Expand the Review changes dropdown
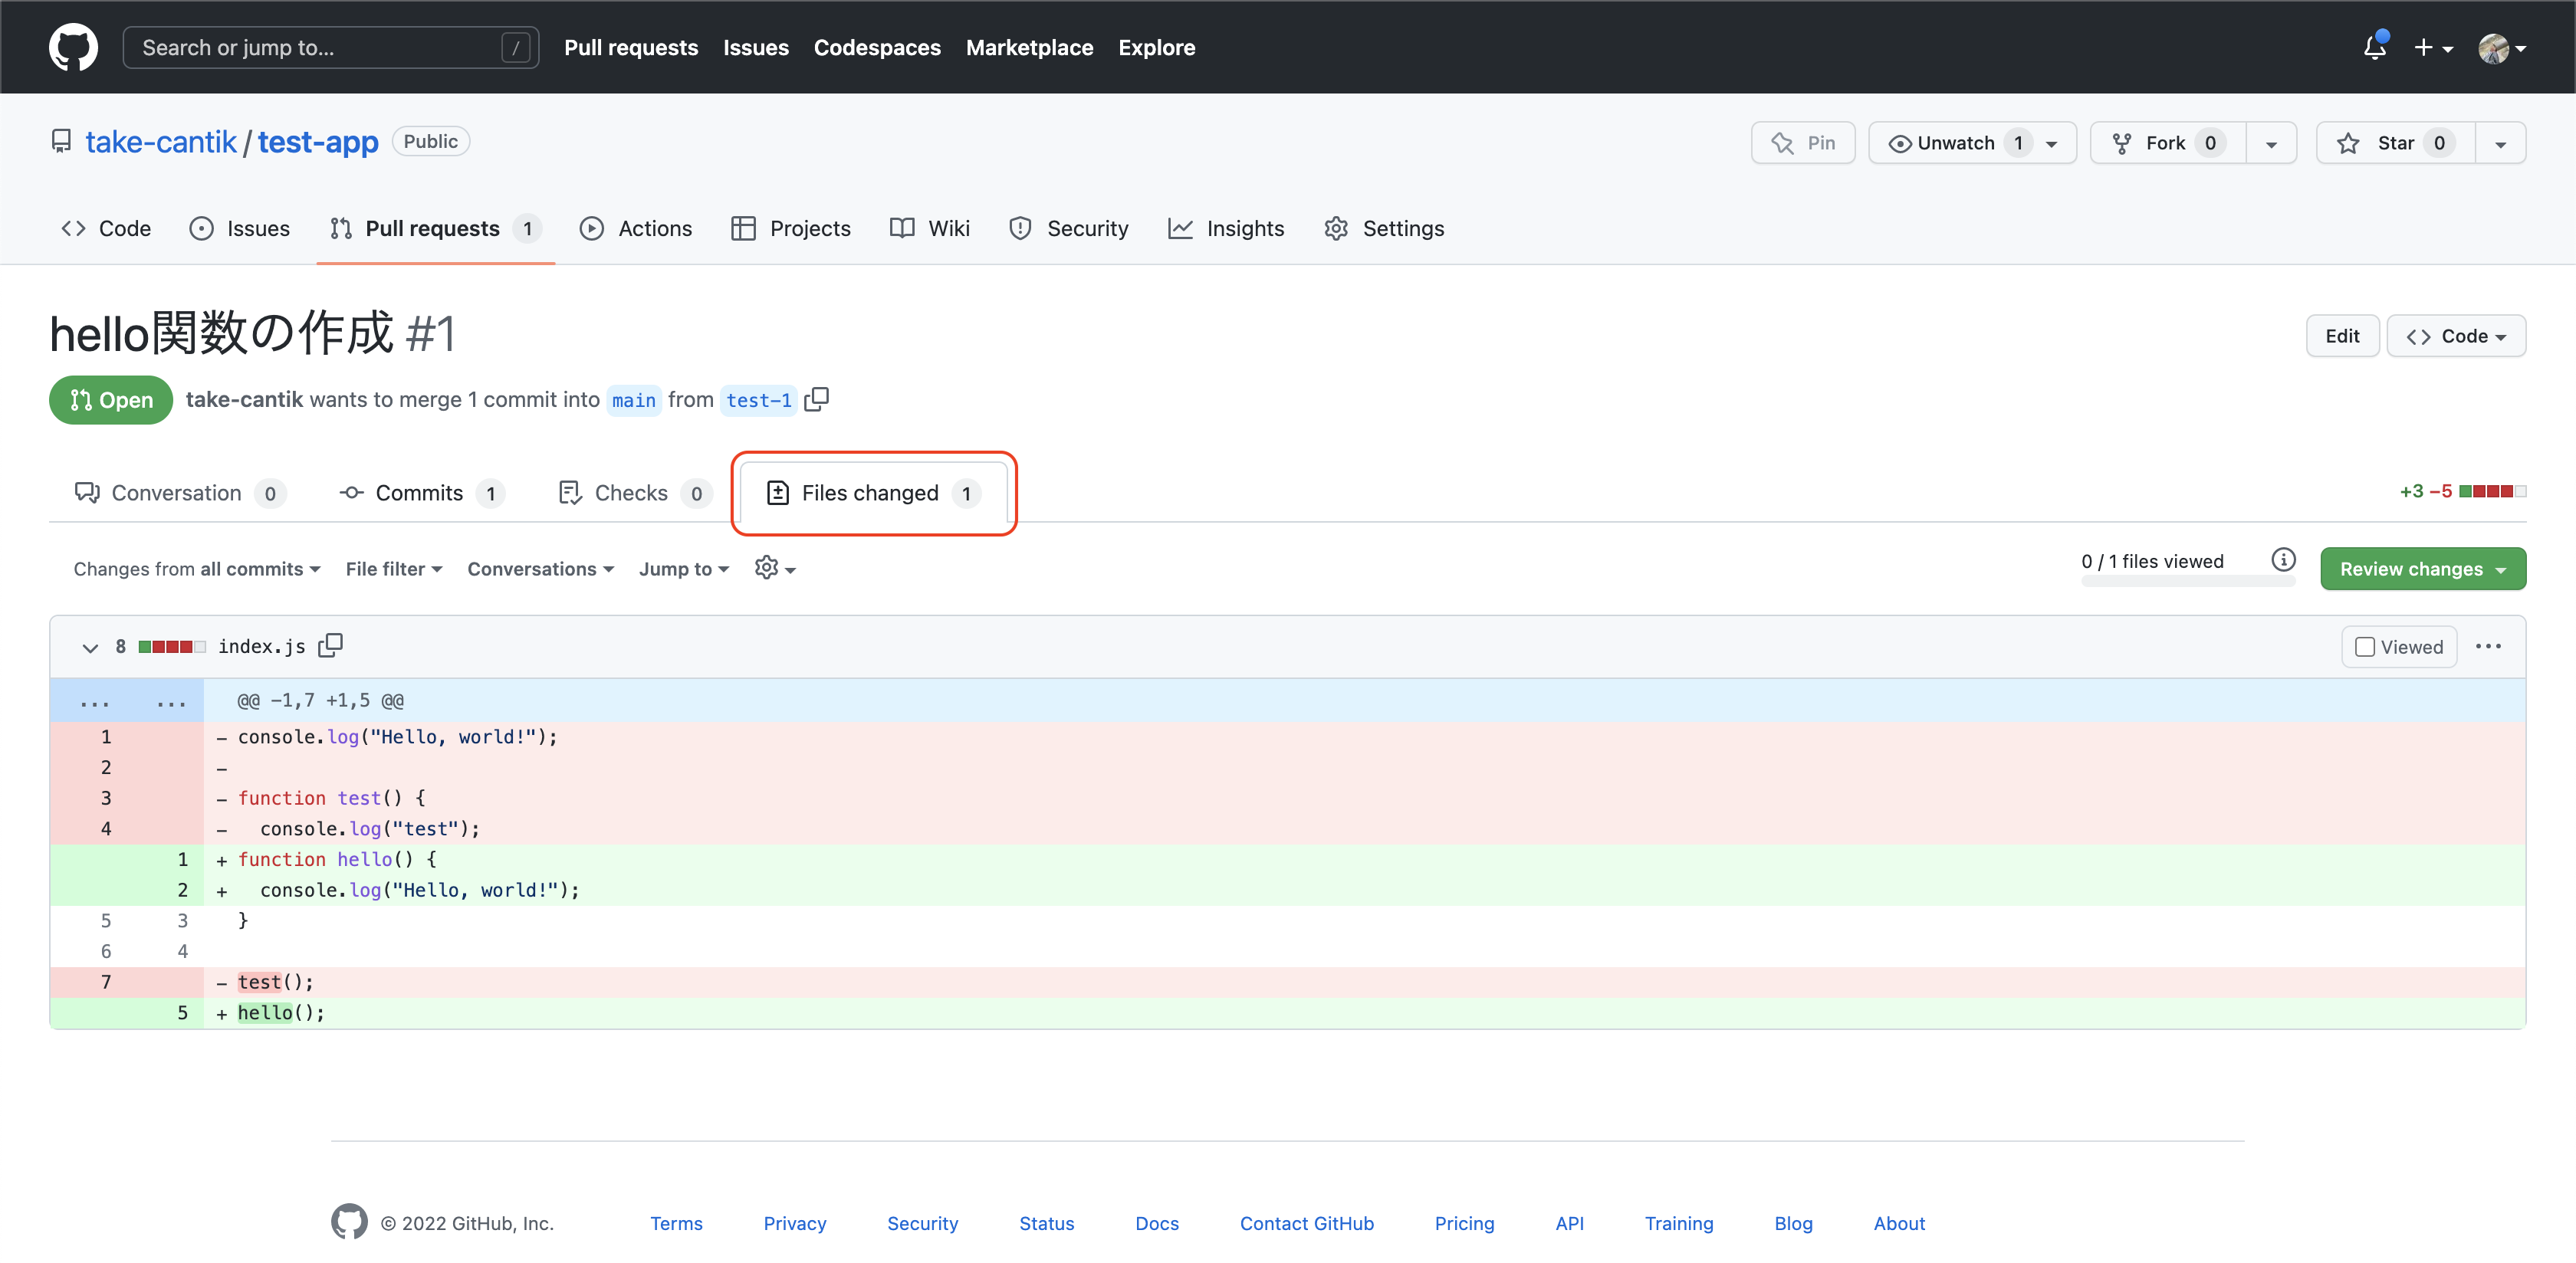2576x1263 pixels. 2422,569
